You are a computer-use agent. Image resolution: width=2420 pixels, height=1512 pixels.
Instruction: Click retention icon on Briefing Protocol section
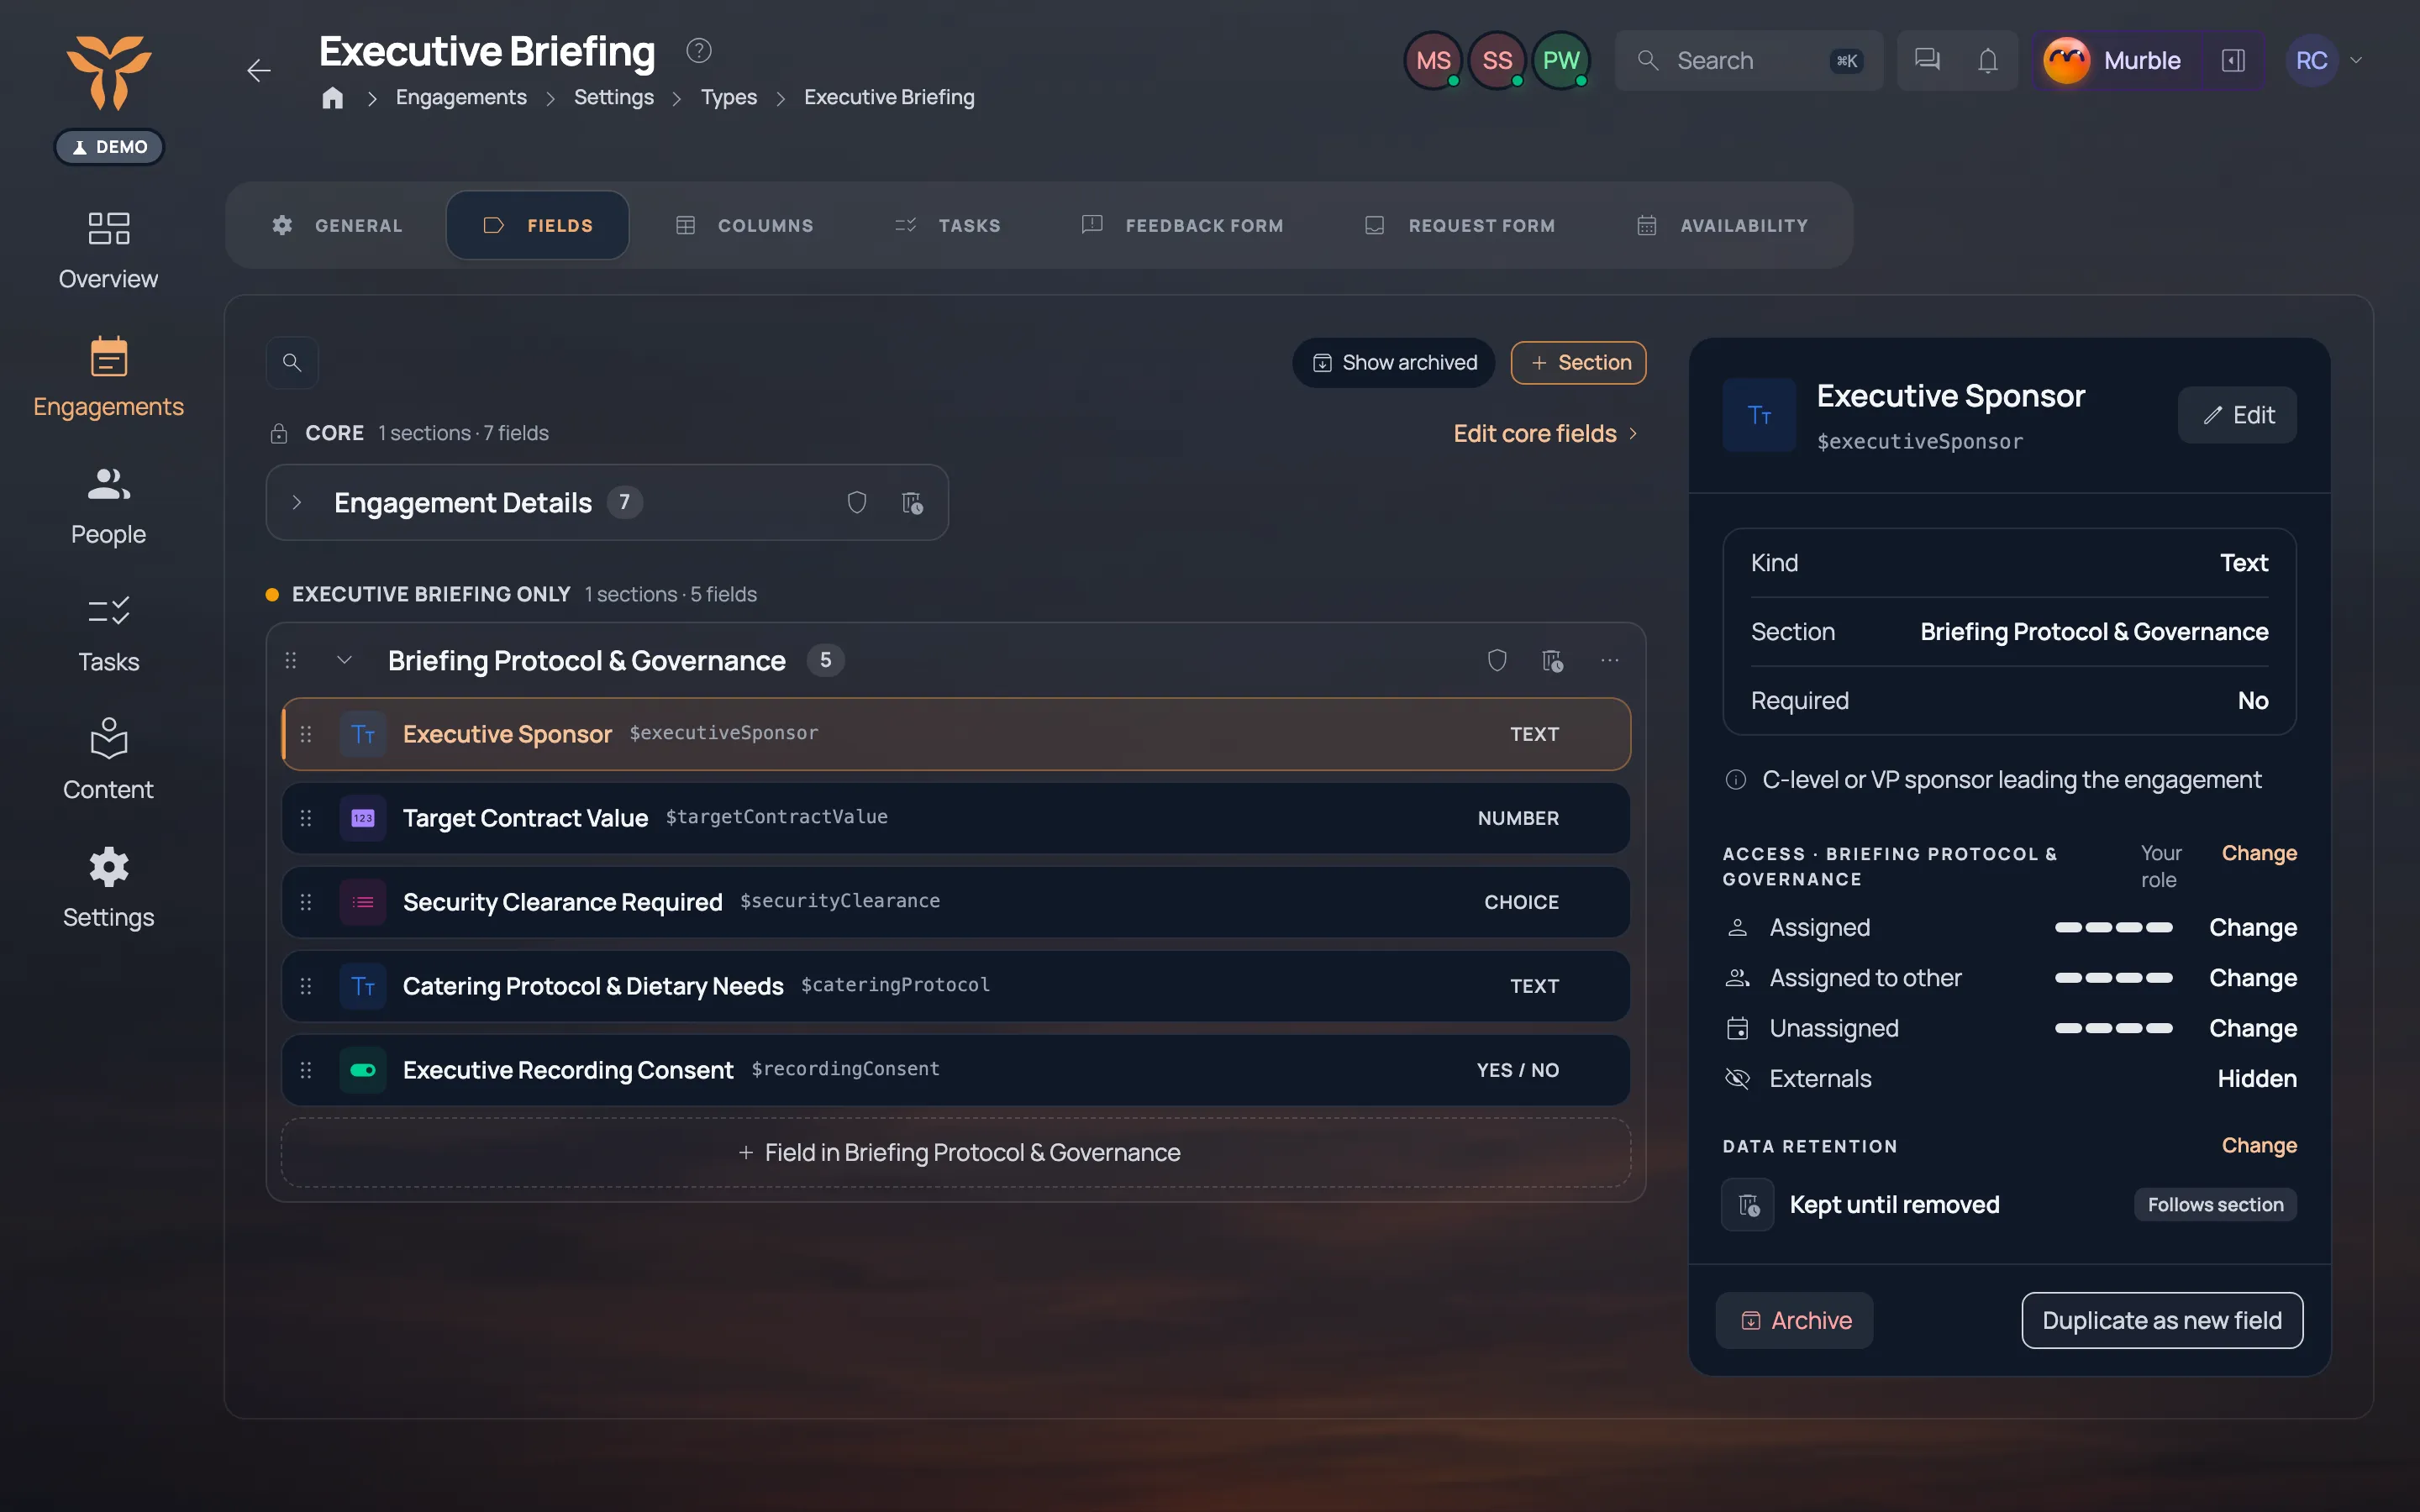[1552, 660]
